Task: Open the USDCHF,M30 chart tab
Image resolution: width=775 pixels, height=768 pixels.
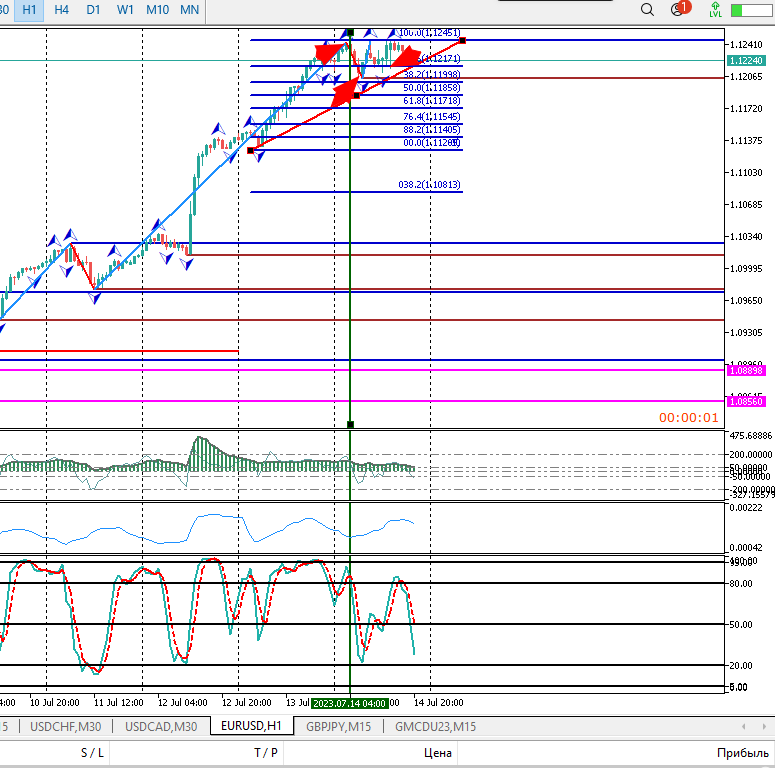Action: tap(66, 727)
